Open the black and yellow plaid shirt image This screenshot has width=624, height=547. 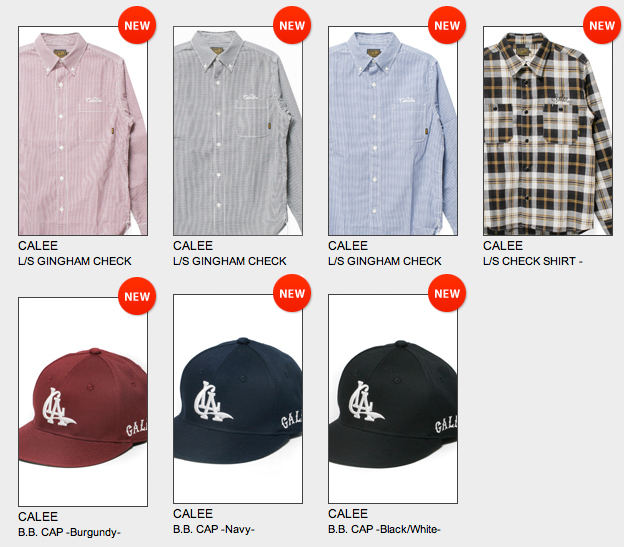(x=548, y=131)
